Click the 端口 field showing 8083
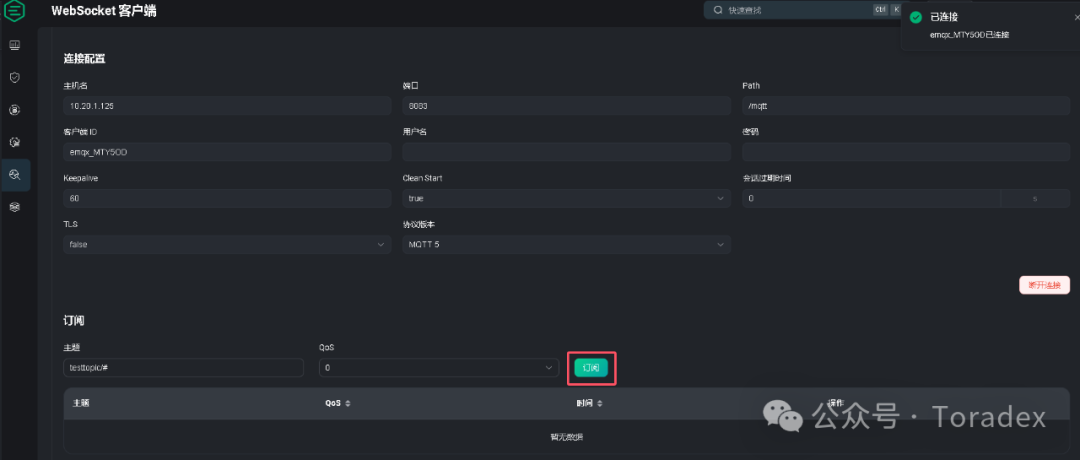 (566, 105)
